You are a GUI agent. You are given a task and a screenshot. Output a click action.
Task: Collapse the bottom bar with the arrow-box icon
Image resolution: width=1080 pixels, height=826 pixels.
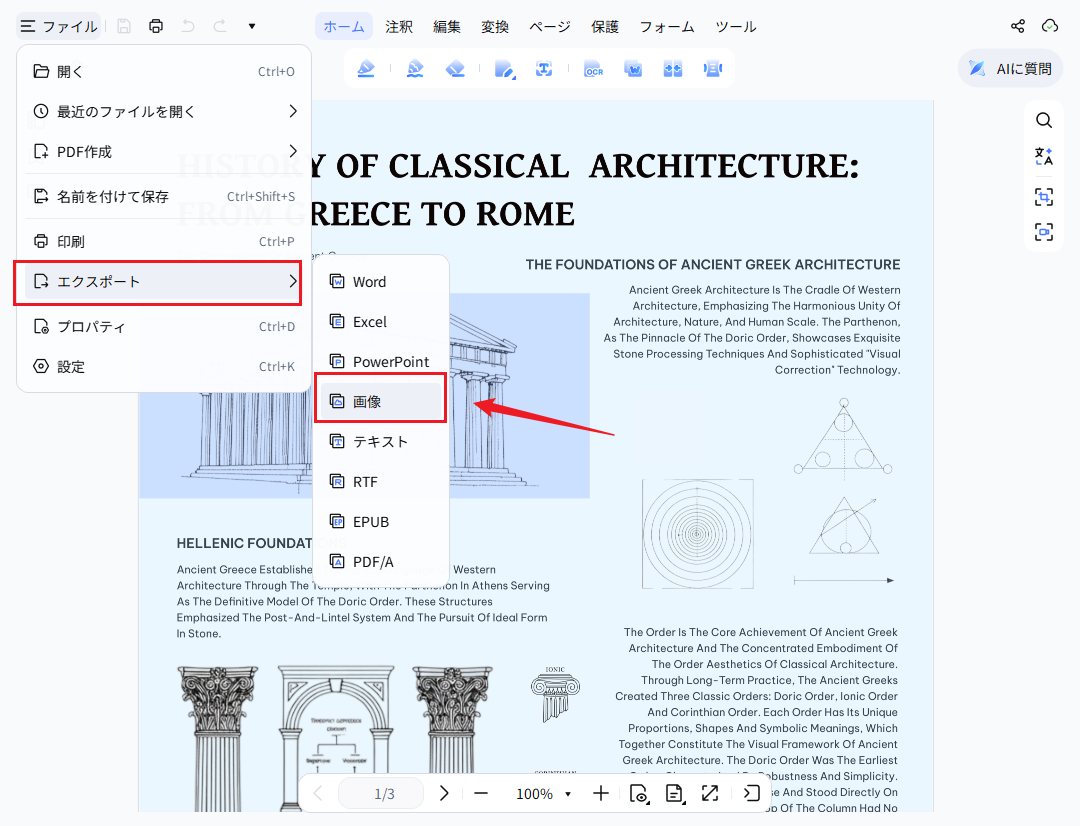click(x=751, y=794)
